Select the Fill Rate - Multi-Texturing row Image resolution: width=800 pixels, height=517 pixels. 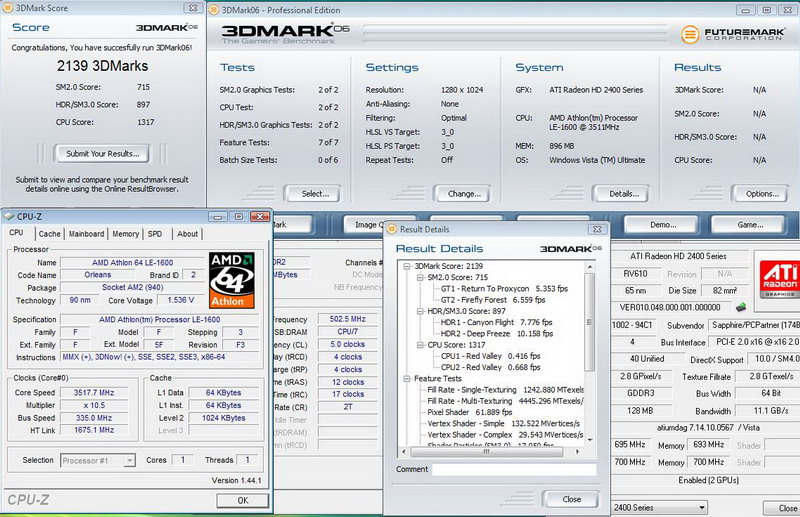click(505, 401)
